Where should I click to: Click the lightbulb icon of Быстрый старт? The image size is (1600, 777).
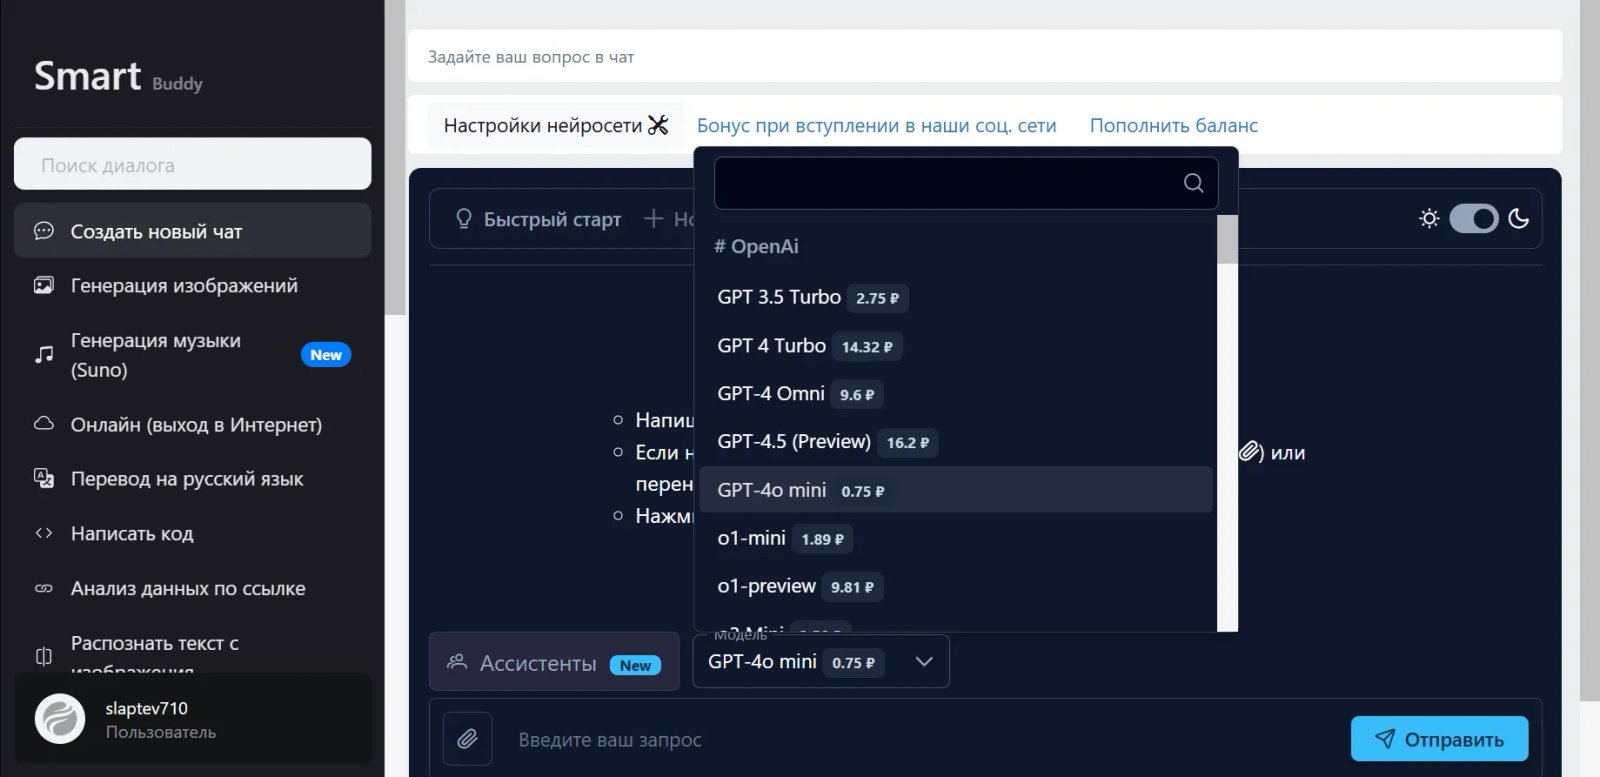click(464, 219)
